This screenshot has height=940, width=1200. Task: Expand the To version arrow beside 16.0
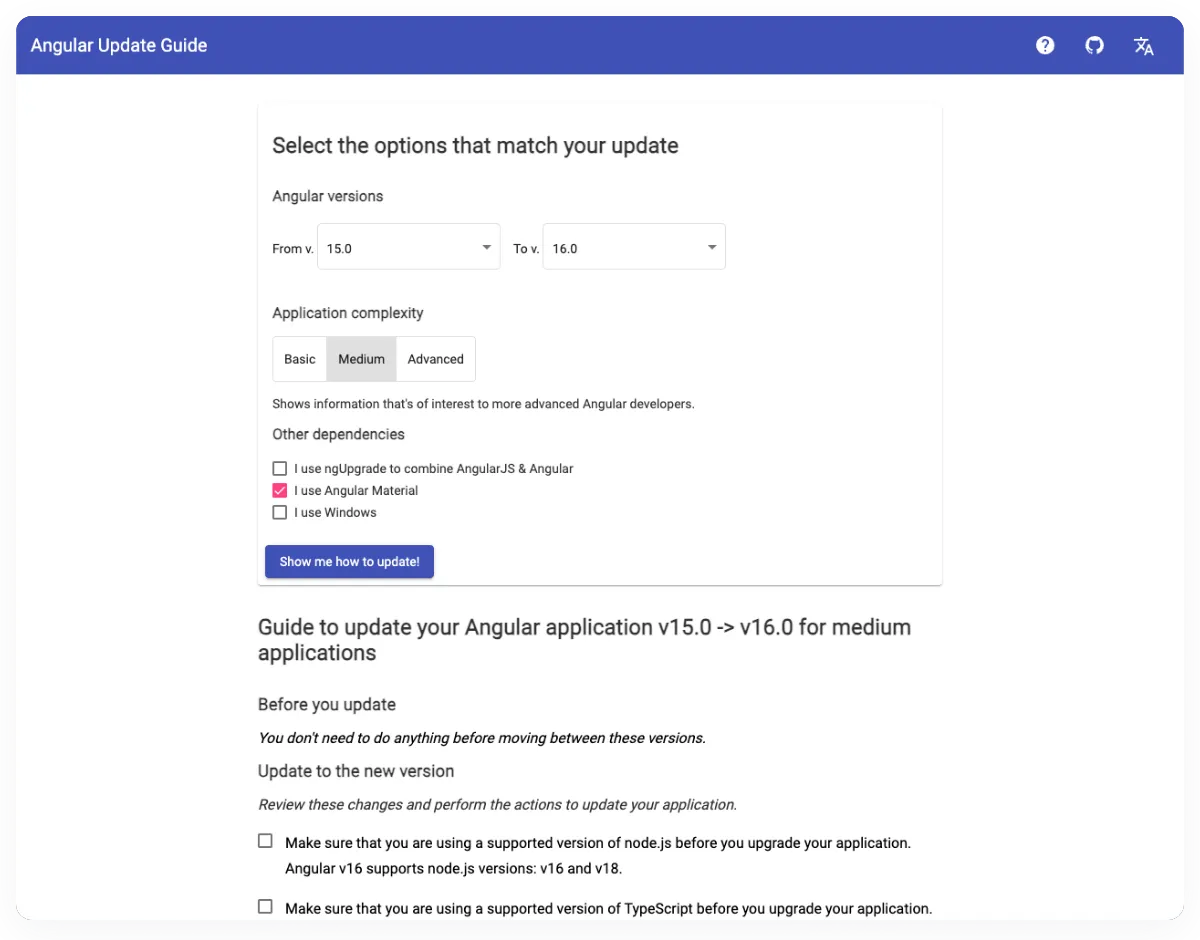coord(712,247)
